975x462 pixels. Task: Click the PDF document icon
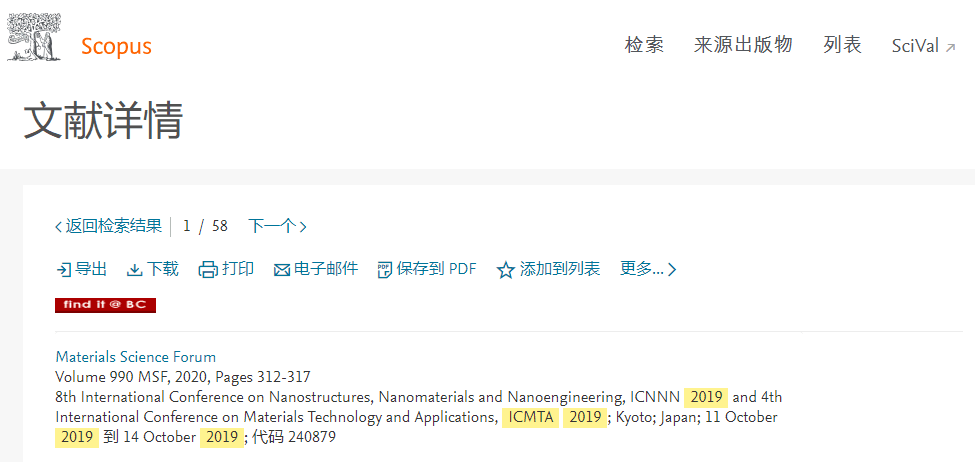[386, 270]
